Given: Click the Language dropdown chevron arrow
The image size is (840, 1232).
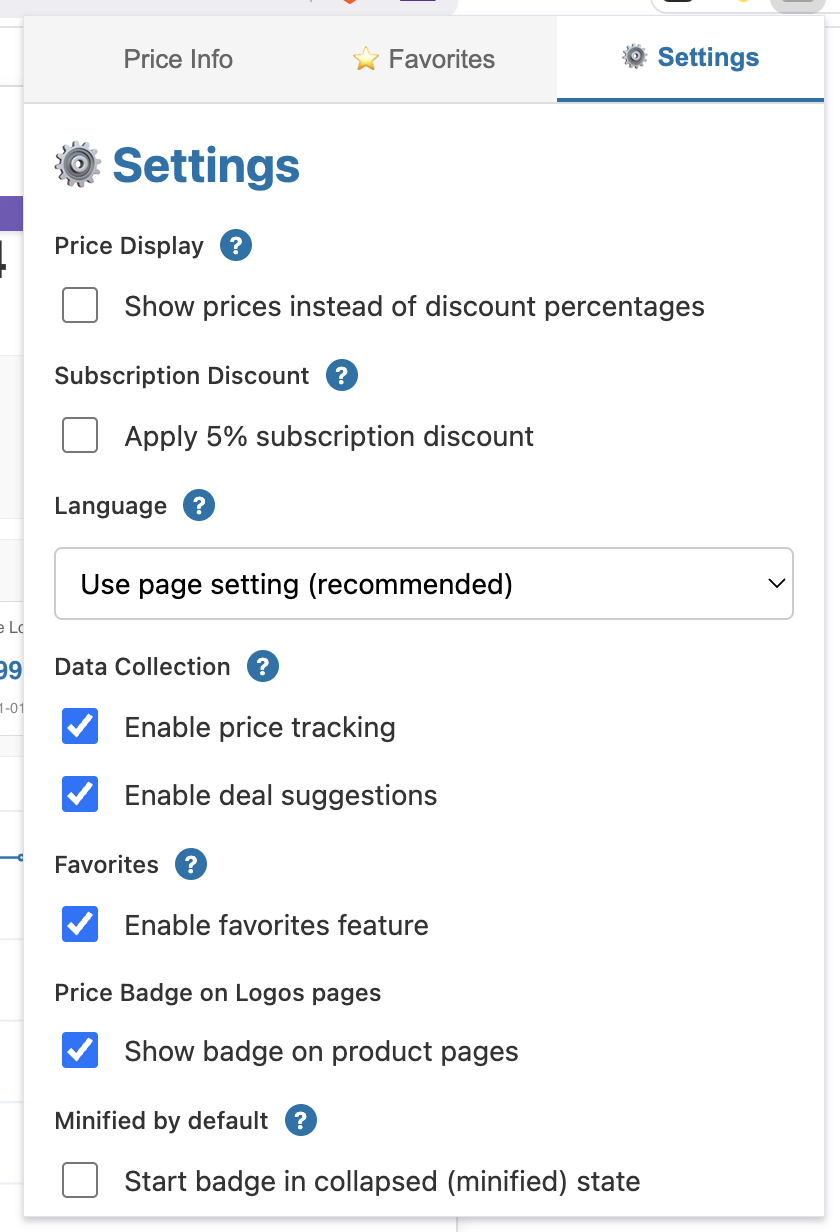Looking at the screenshot, I should pos(776,583).
